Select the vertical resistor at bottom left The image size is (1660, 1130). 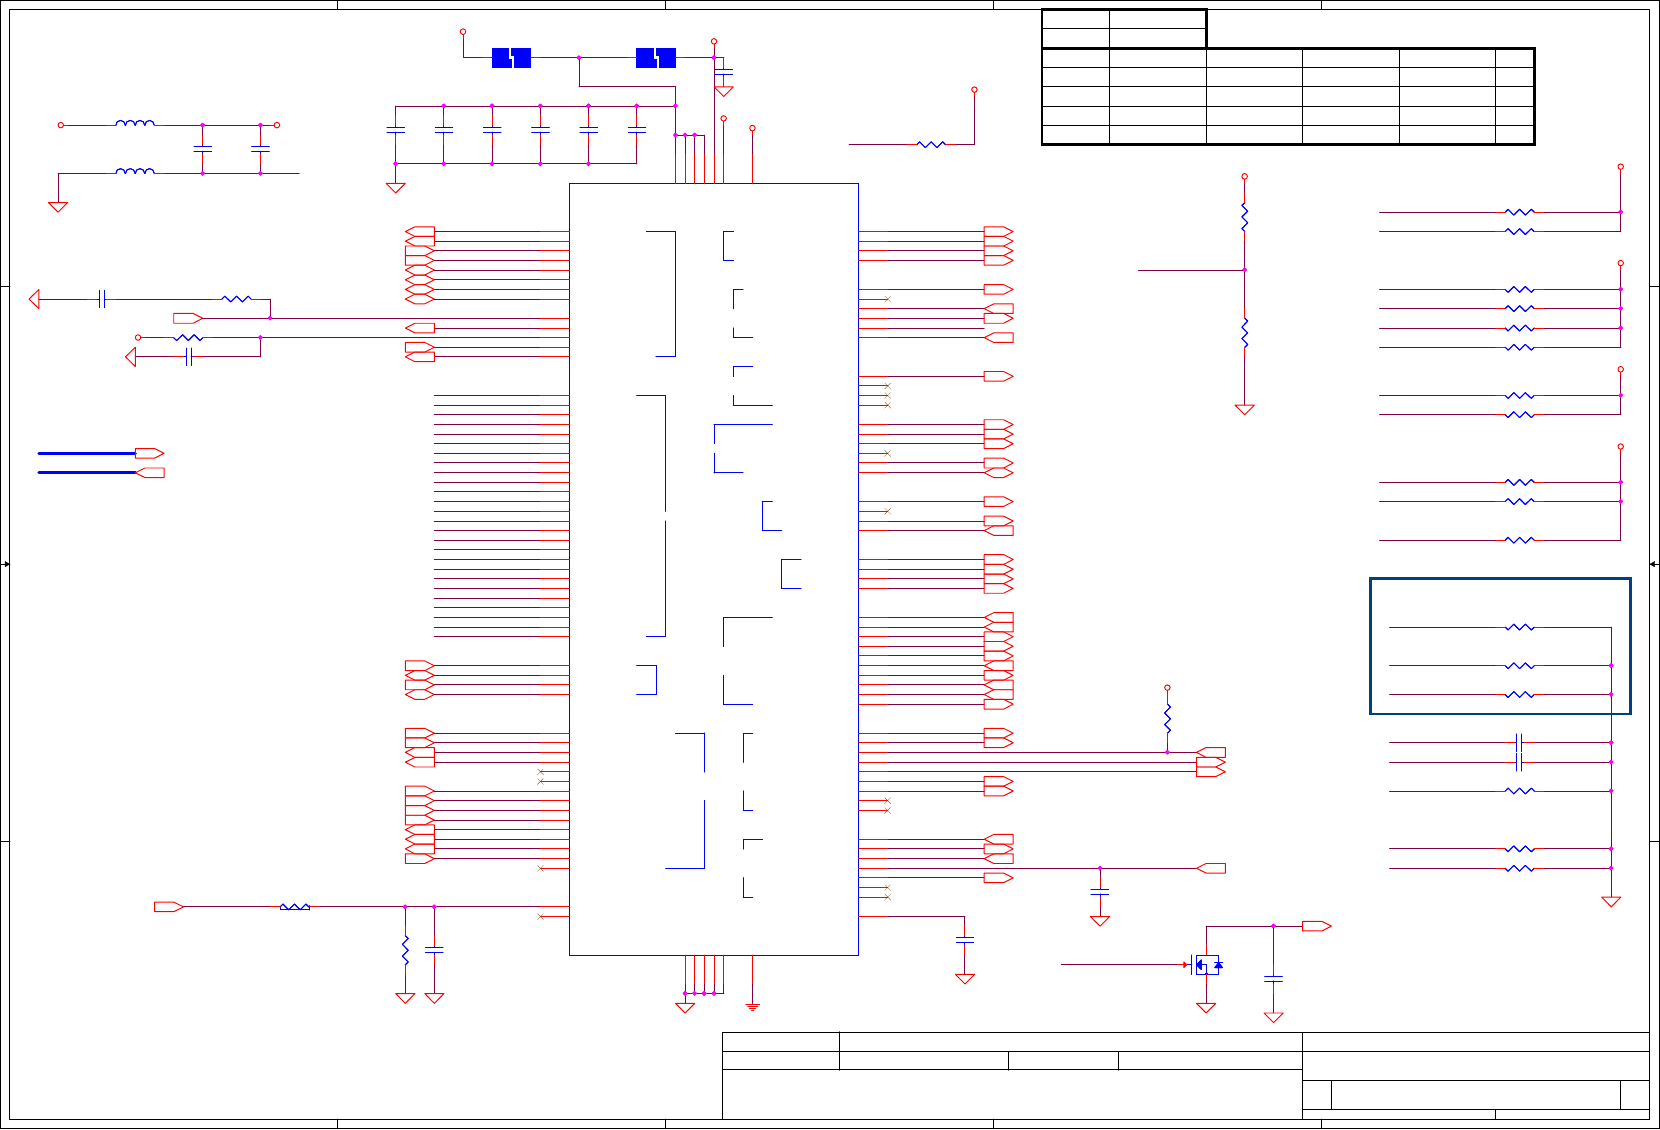click(x=405, y=950)
